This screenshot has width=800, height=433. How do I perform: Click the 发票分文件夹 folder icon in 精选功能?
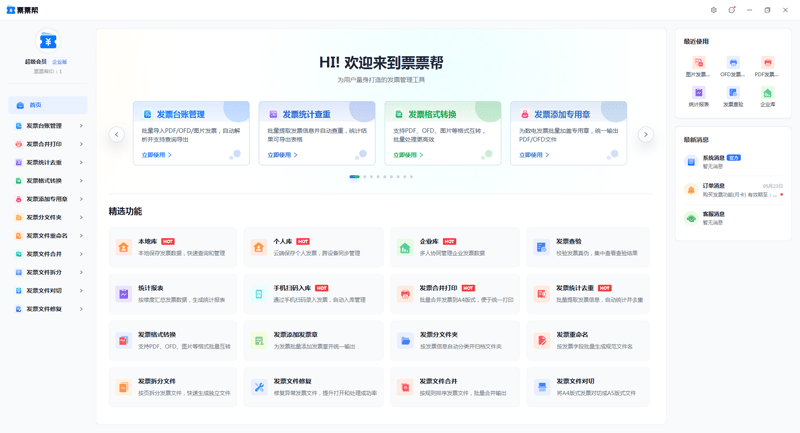click(405, 341)
